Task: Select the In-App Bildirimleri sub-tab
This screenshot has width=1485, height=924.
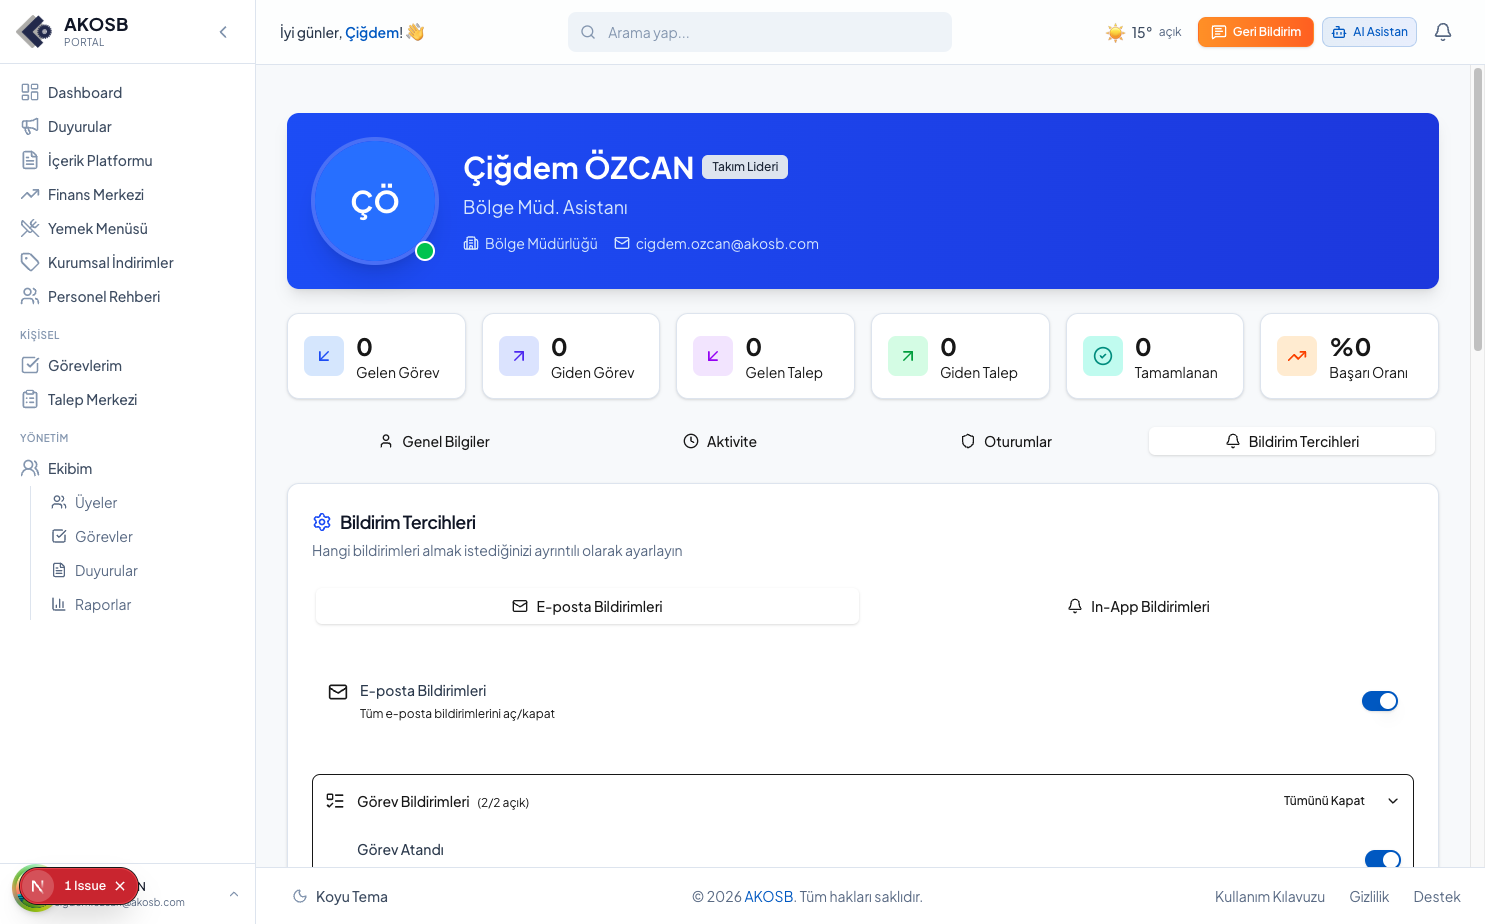Action: point(1138,607)
